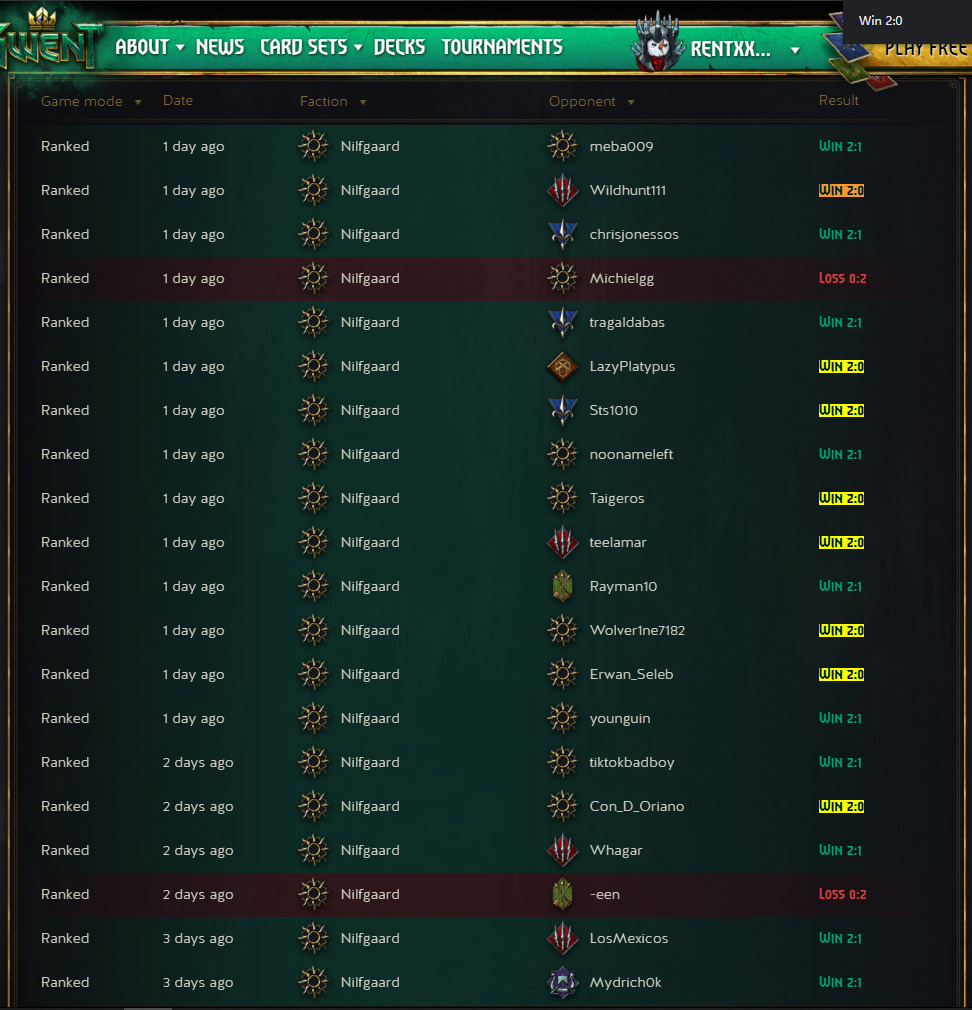Click LazyPlatypus's Skellige faction icon
Screen dimensions: 972x1010
pos(562,367)
